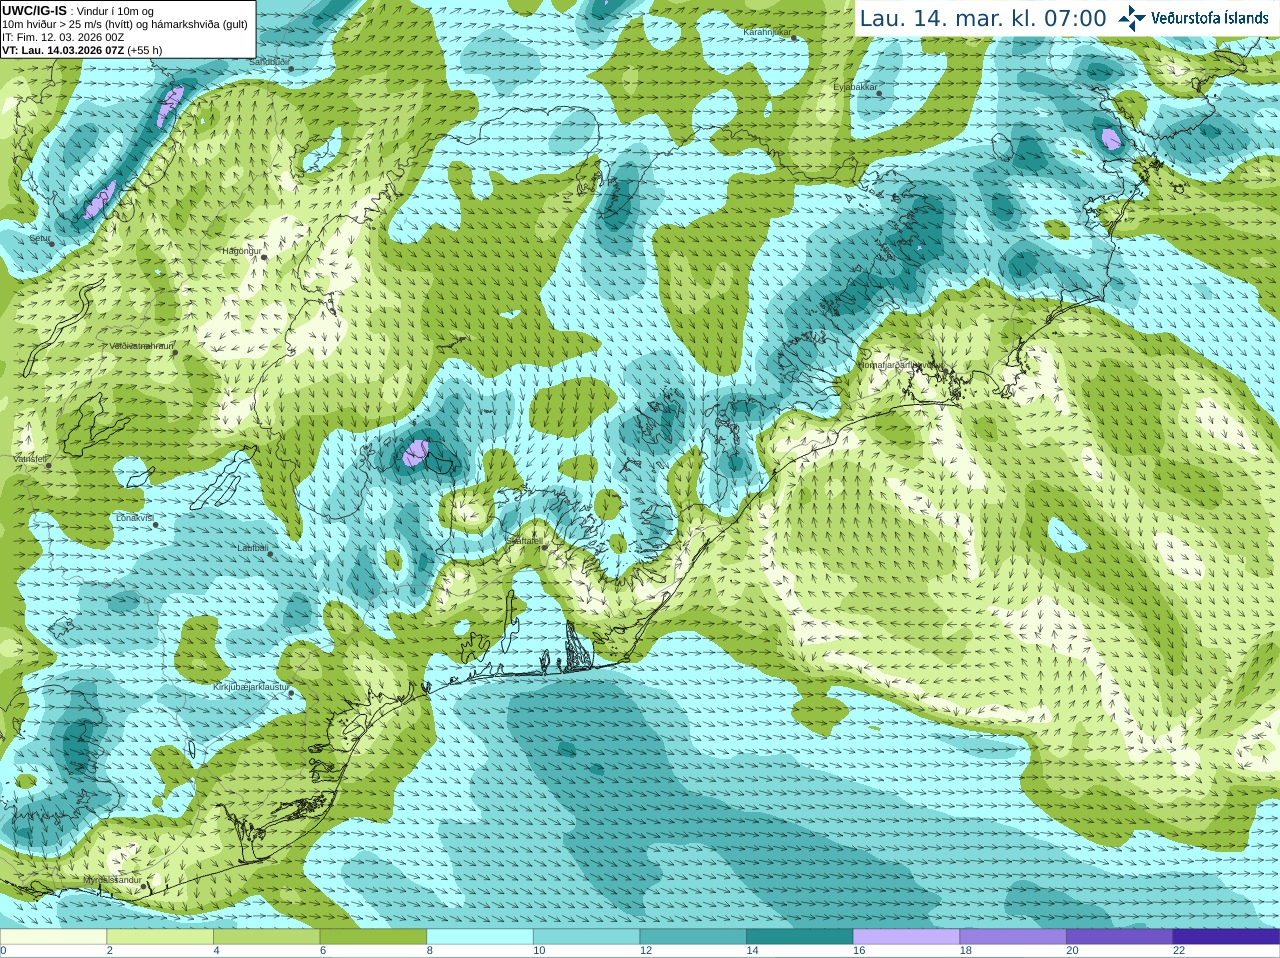Click the 'IT: Fim. 12. 03. 2026 00Z' line
The height and width of the screenshot is (958, 1280).
pyautogui.click(x=63, y=37)
